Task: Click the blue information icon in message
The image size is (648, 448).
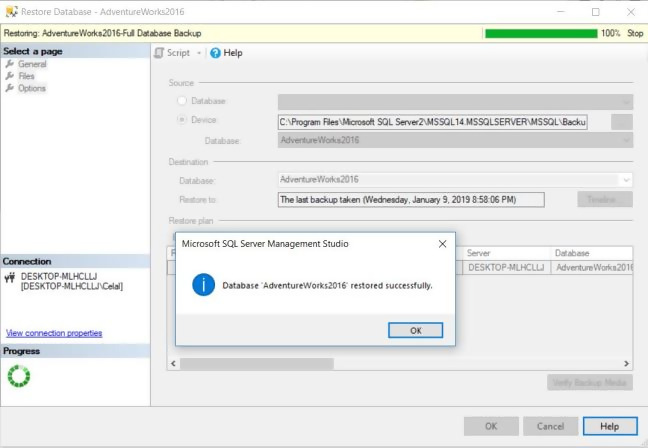Action: tap(203, 285)
